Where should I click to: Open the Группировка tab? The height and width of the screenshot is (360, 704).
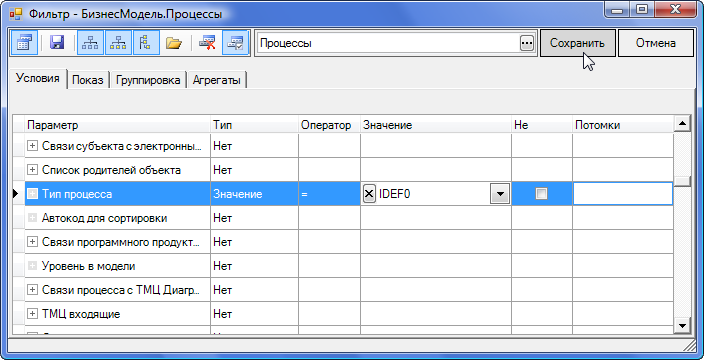coord(148,80)
